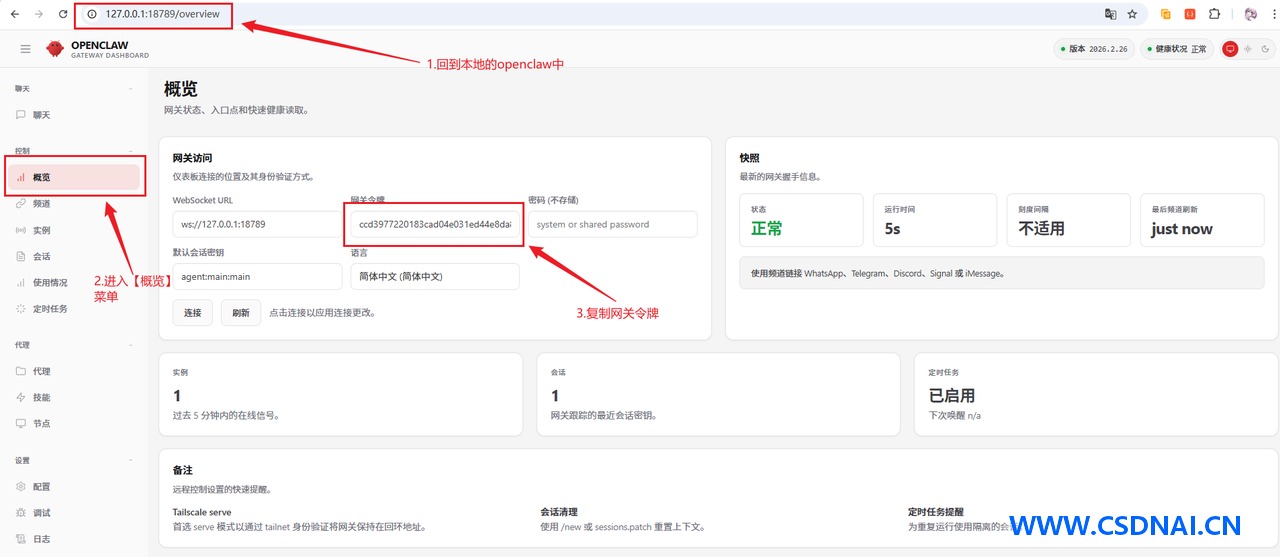Open 频道 channels in the sidebar
This screenshot has height=557, width=1280.
(75, 204)
